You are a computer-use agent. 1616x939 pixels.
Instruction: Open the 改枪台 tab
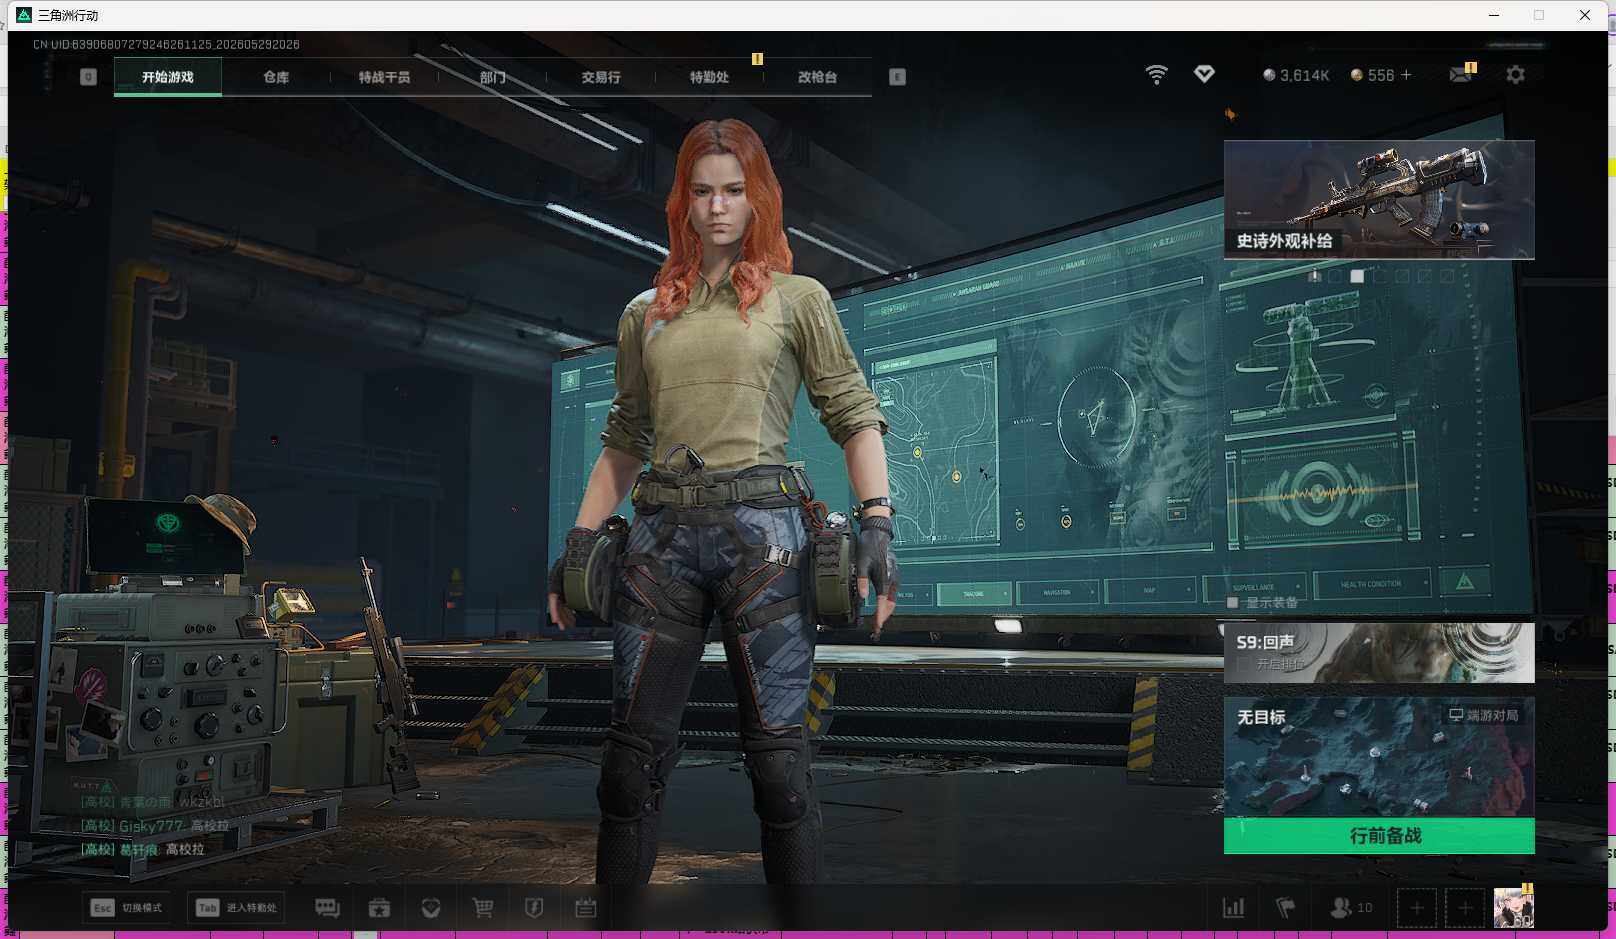817,77
